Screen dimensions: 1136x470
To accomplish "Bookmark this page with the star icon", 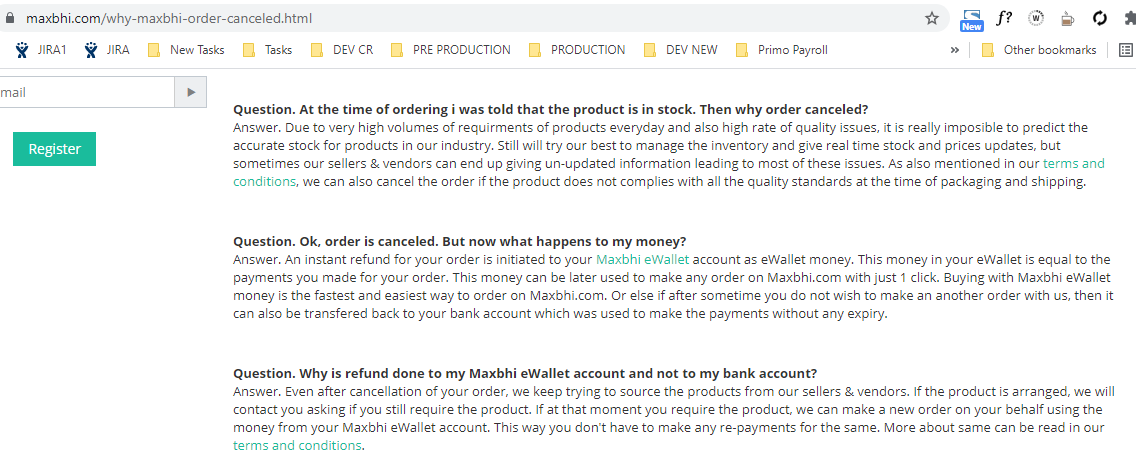I will pyautogui.click(x=932, y=18).
